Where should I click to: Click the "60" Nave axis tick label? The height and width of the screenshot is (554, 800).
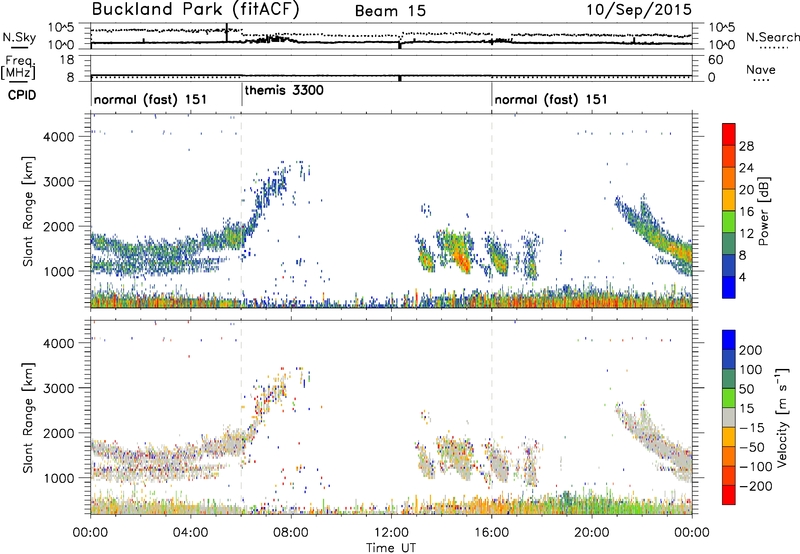715,60
